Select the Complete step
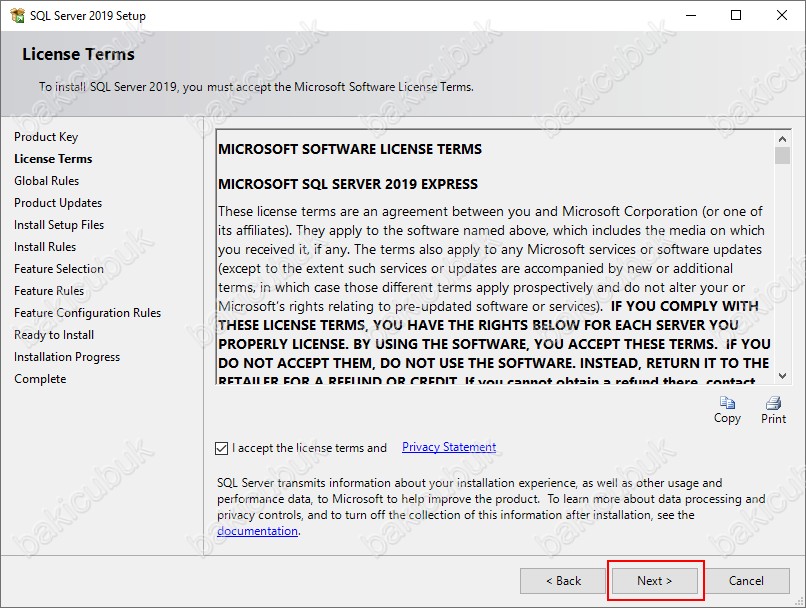806x608 pixels. click(40, 379)
